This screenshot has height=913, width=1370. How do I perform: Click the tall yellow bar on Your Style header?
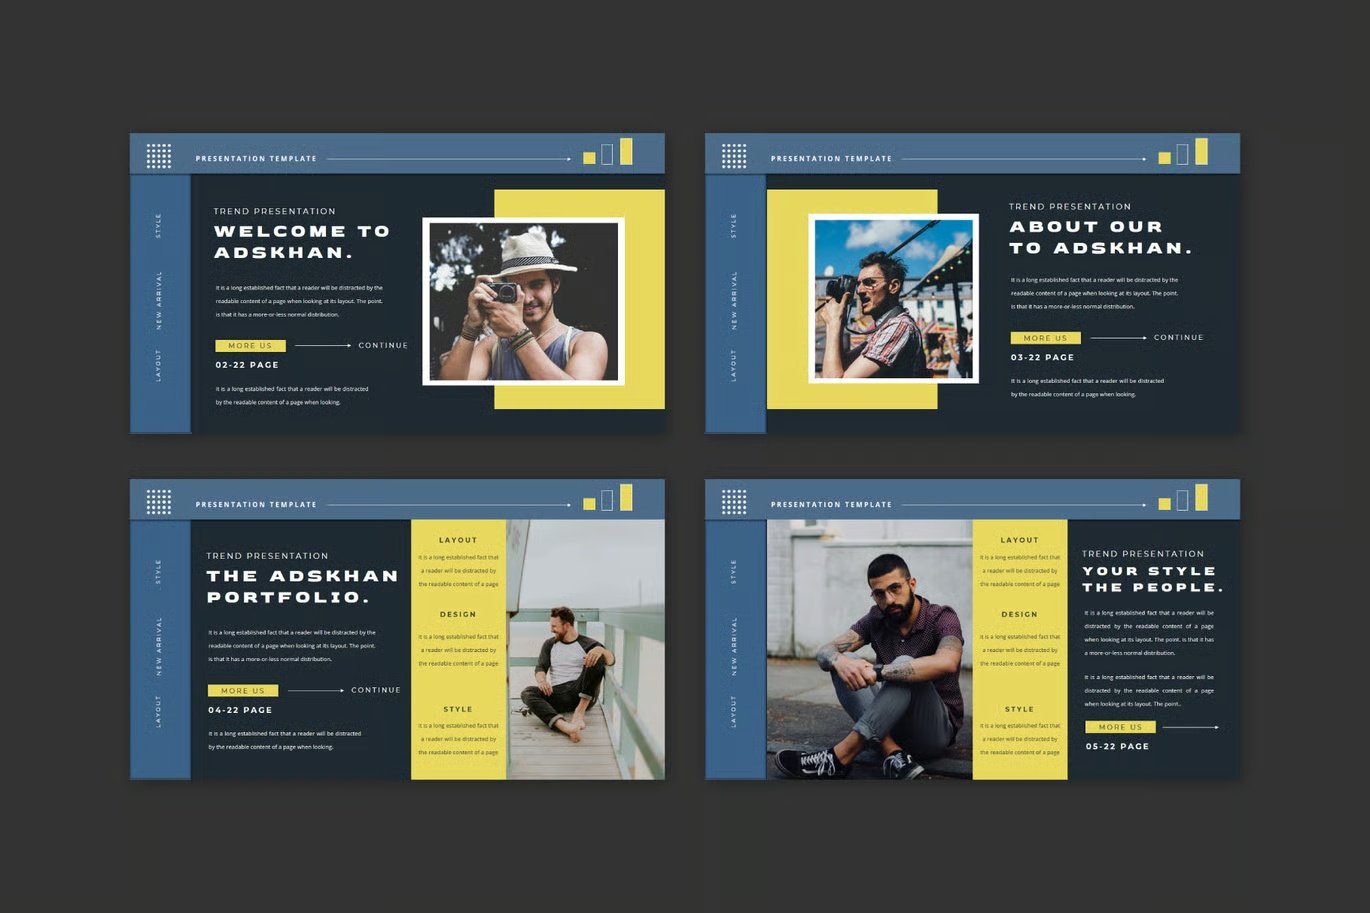(x=1201, y=497)
